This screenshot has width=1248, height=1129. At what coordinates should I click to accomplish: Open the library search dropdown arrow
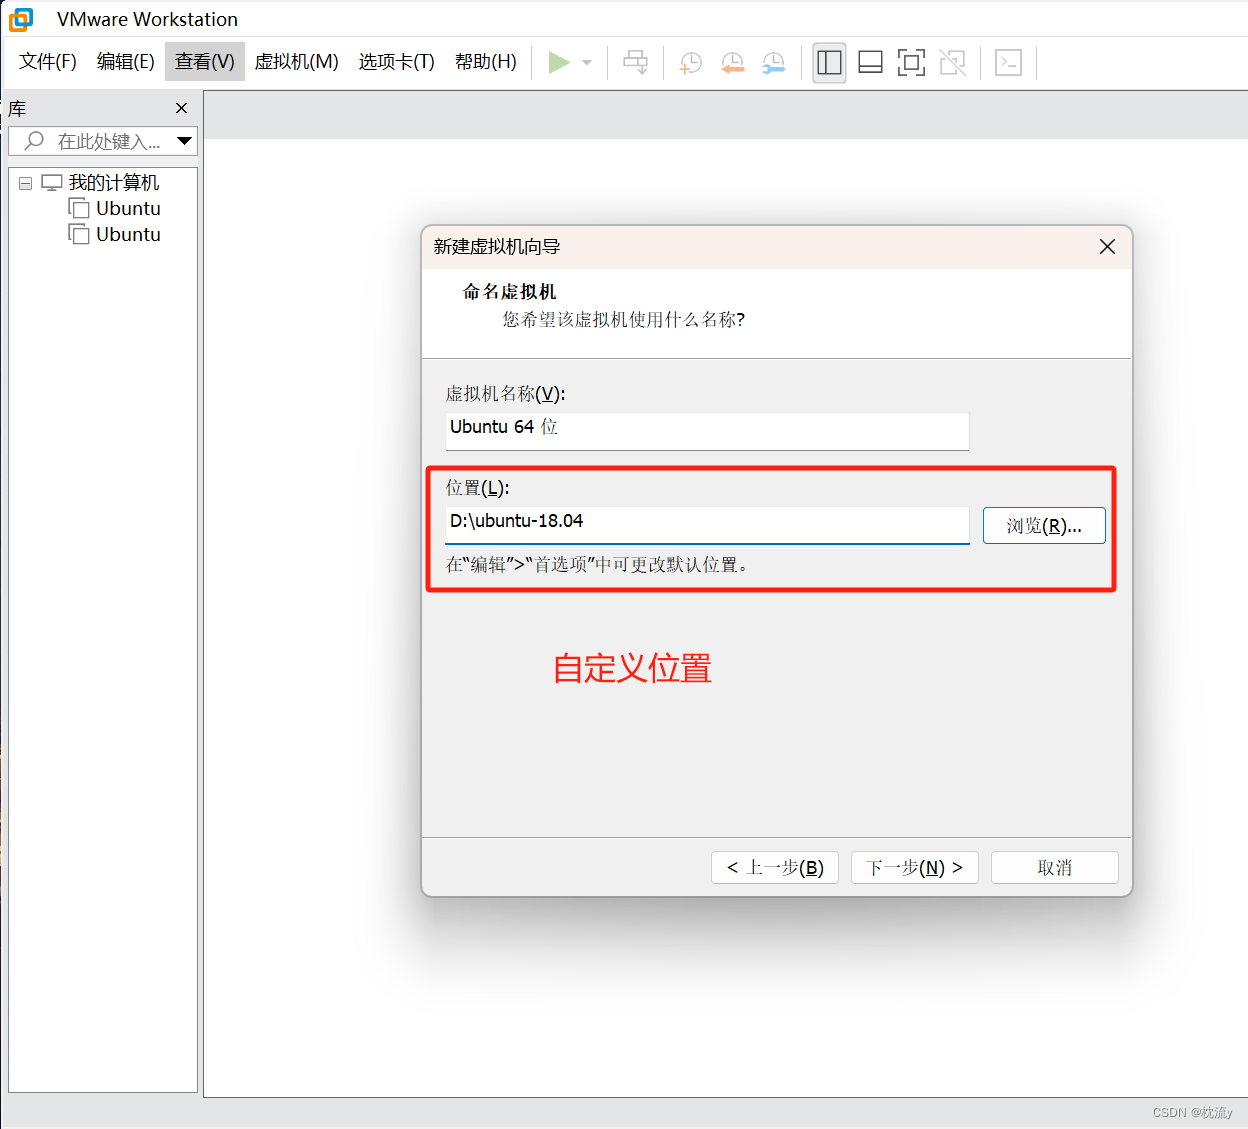(x=184, y=141)
